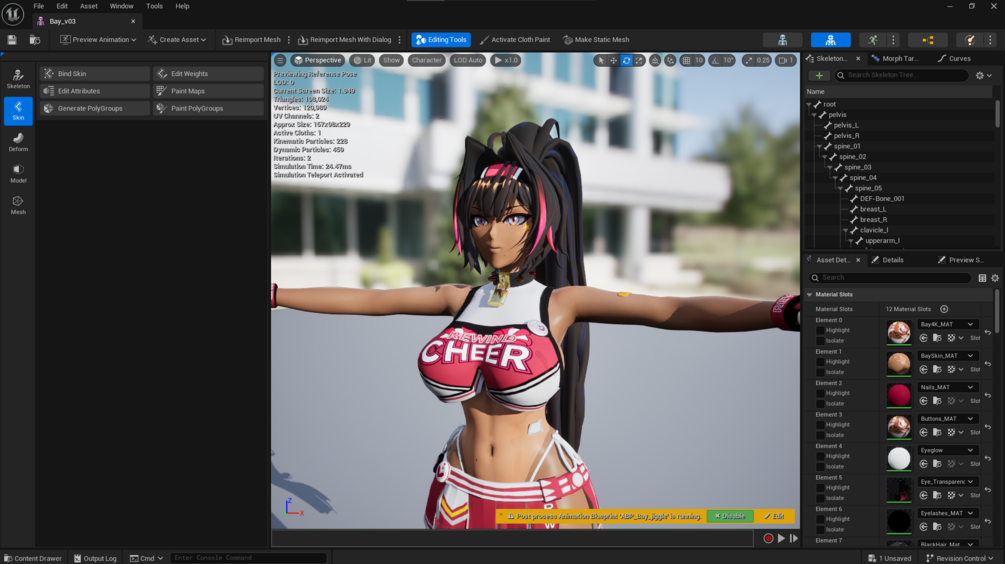
Task: Click the Enter Console Command field
Action: coord(248,558)
